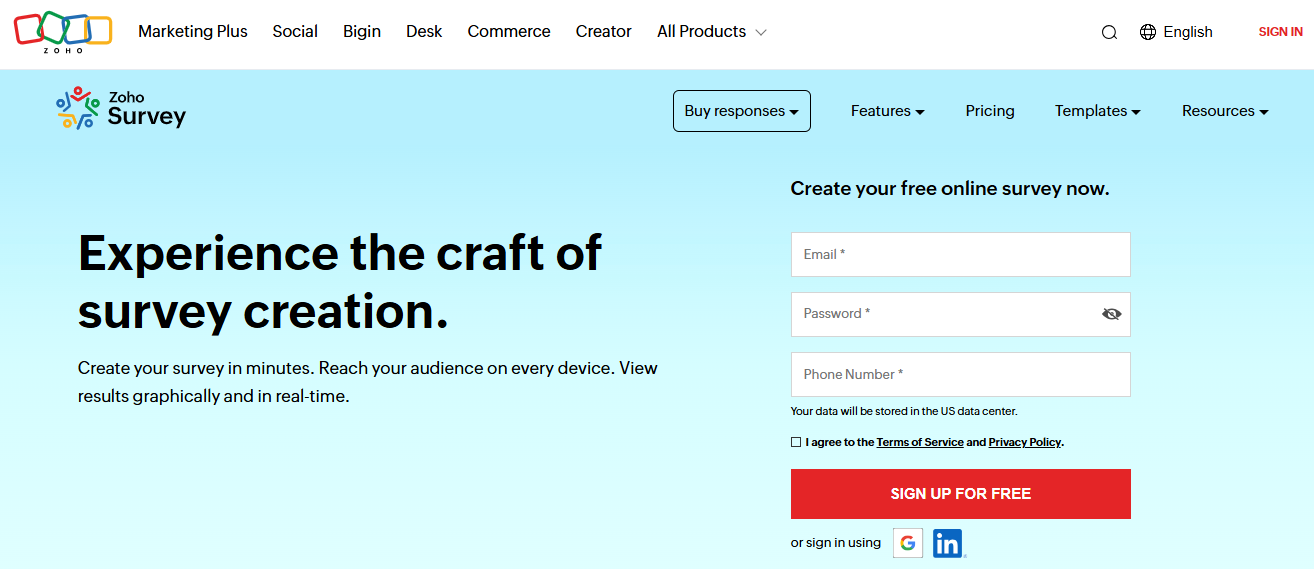Image resolution: width=1314 pixels, height=569 pixels.
Task: Click the Zoho logo icon
Action: 63,32
